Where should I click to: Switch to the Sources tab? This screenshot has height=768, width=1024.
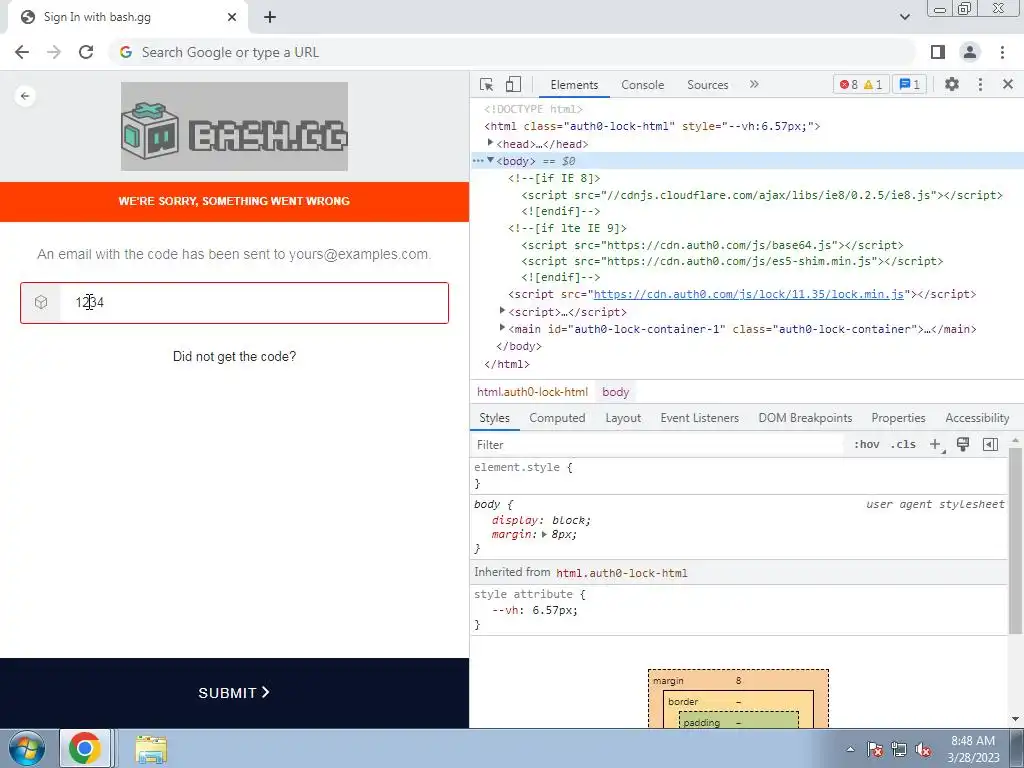pyautogui.click(x=707, y=85)
